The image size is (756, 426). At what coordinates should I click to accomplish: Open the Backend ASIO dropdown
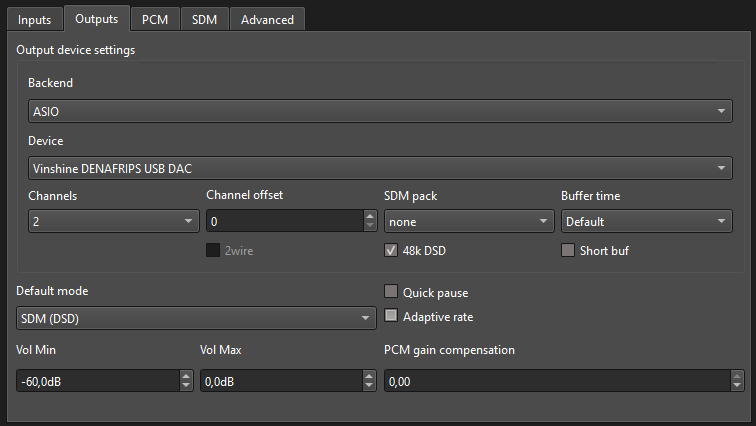[x=380, y=111]
